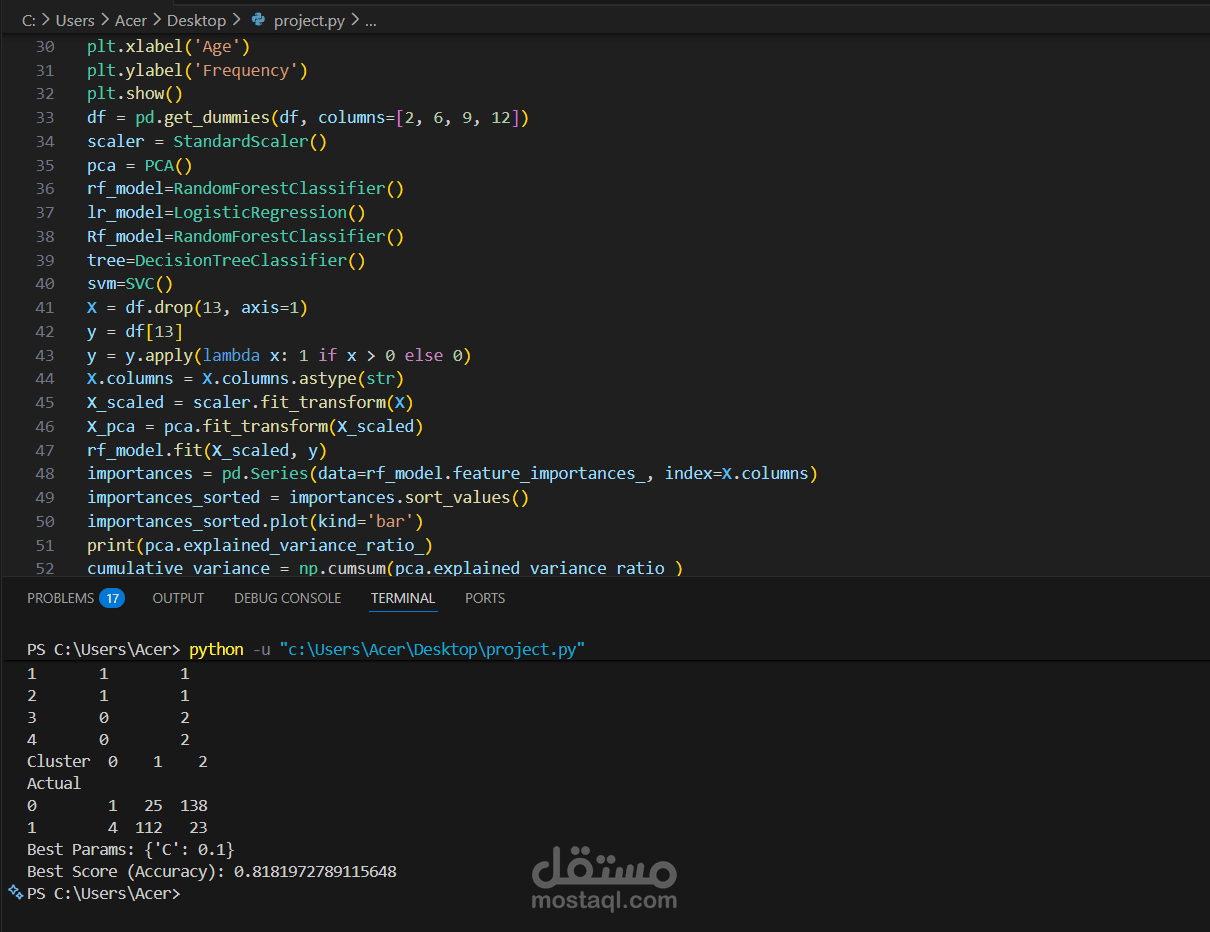Viewport: 1210px width, 932px height.
Task: Click line number 41 in the gutter
Action: 45,307
